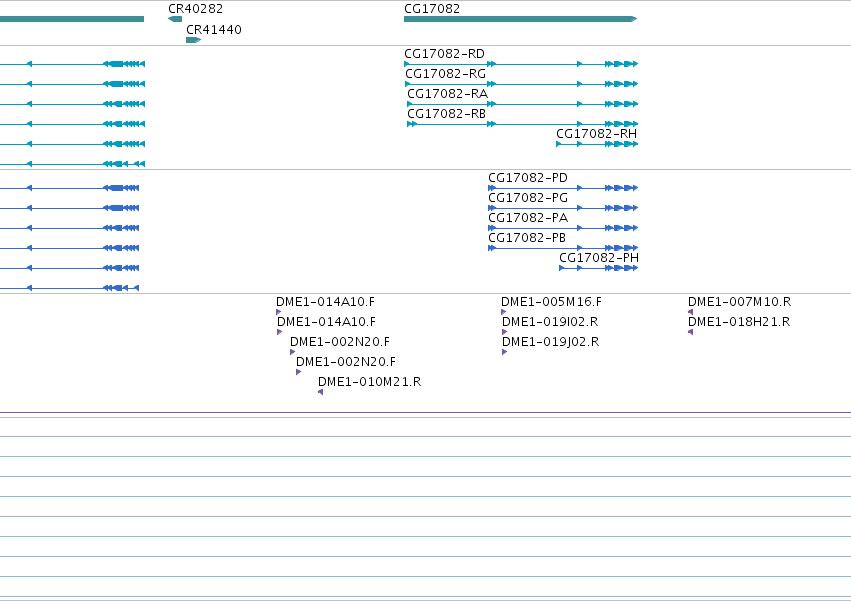Screen dimensions: 851x601
Task: Open transcript CG17082-RA label
Action: point(448,94)
